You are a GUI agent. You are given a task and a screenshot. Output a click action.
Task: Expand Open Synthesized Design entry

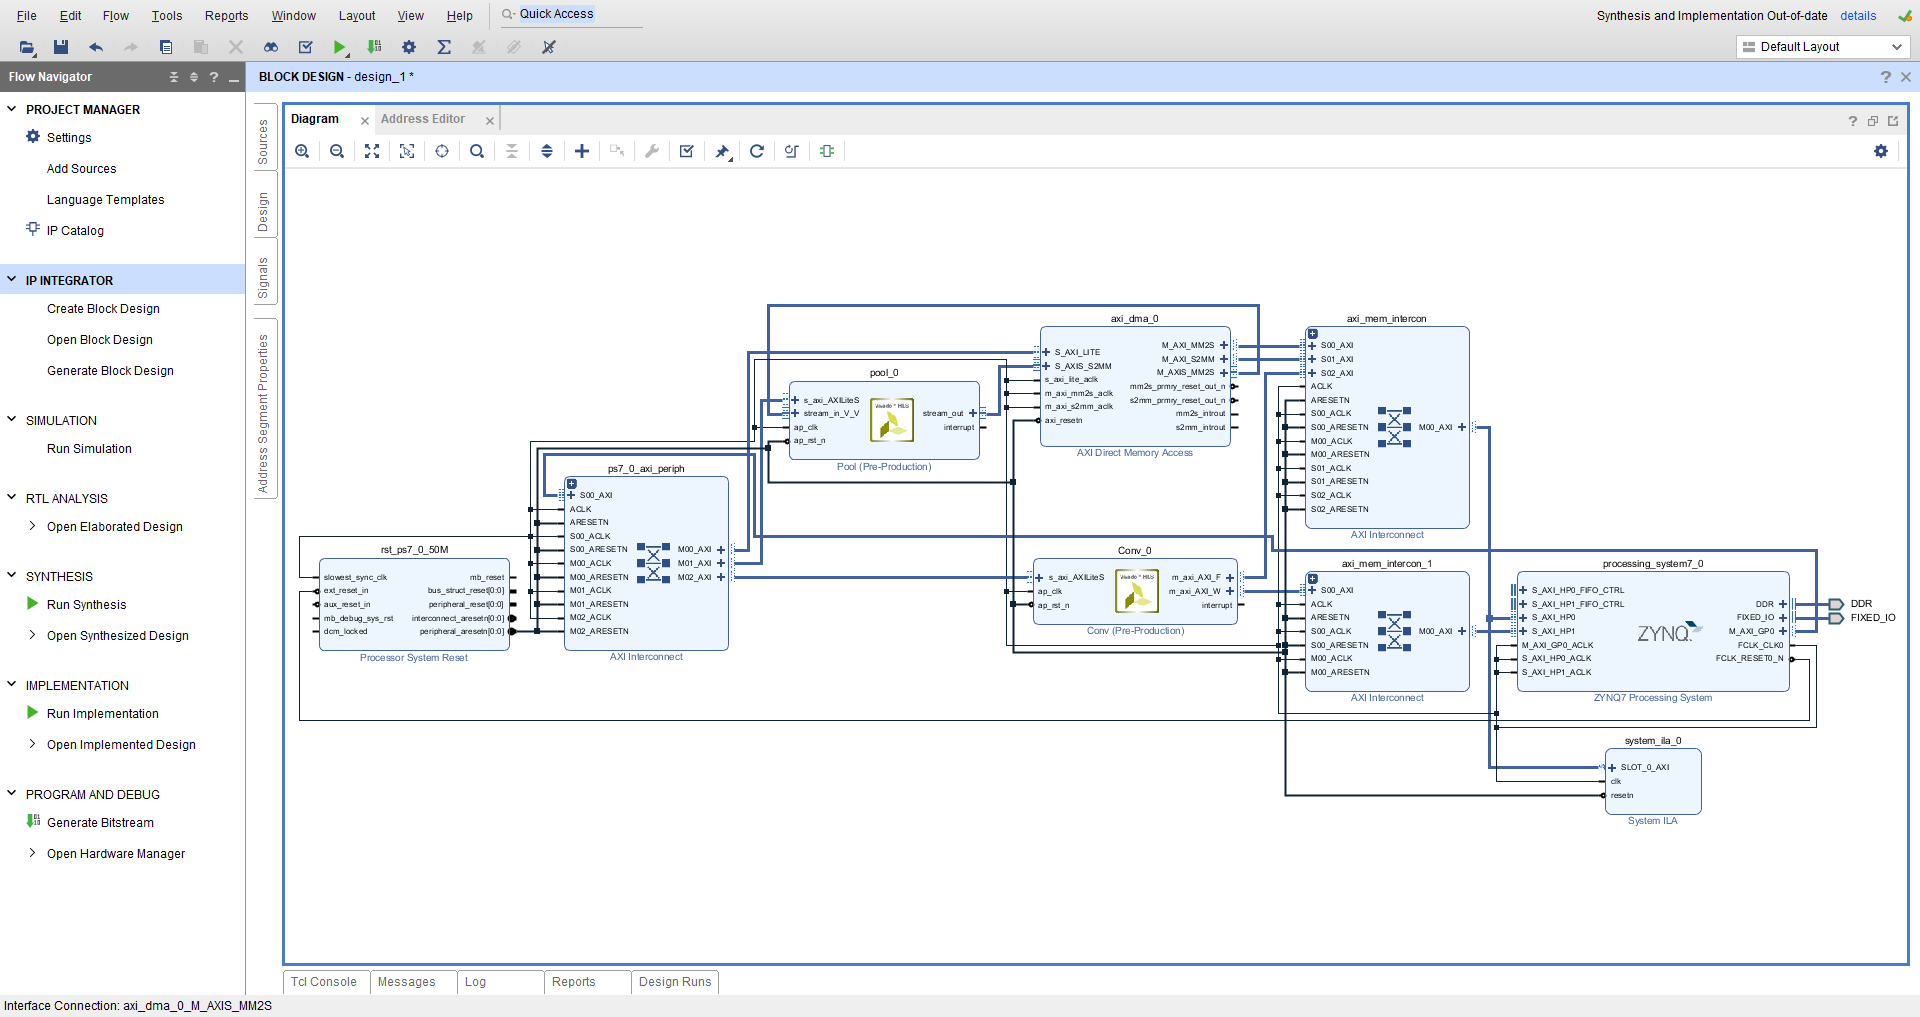[32, 635]
